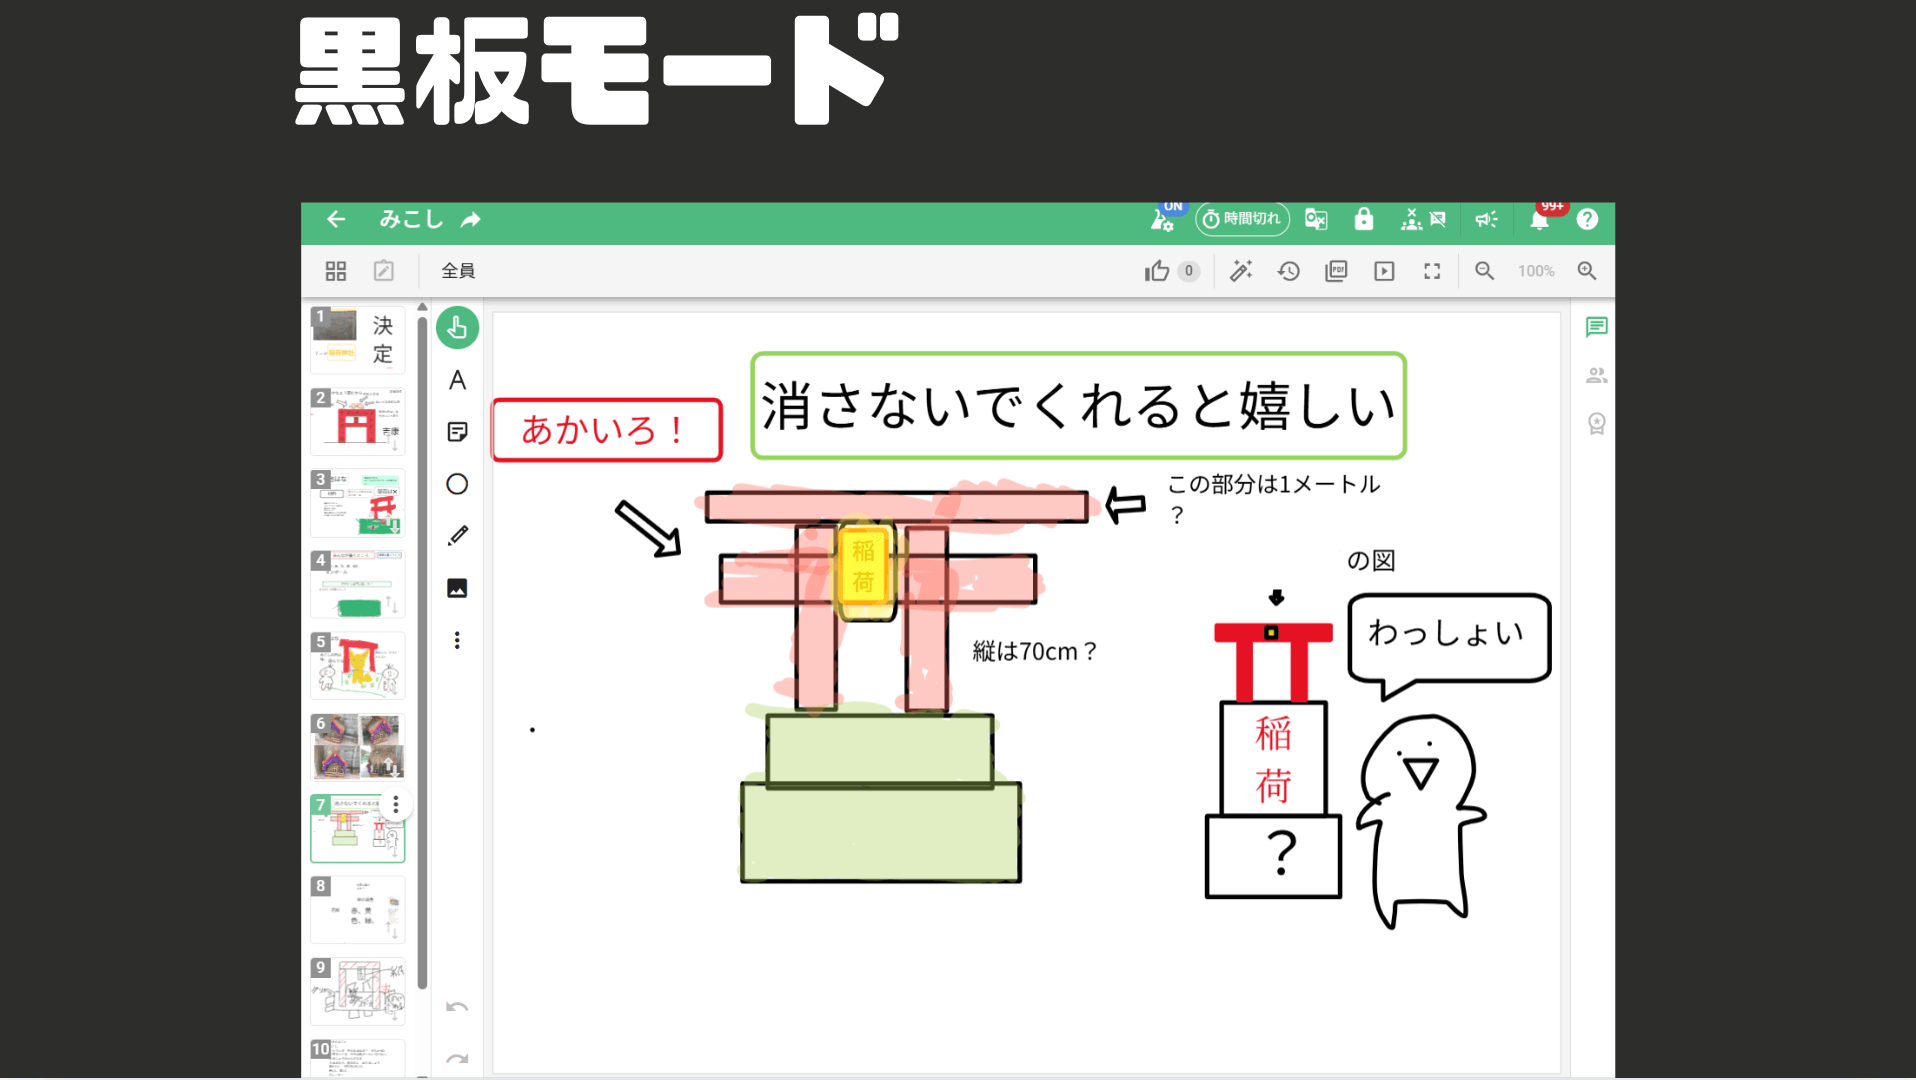
Task: Open the sticky note tool
Action: 457,431
